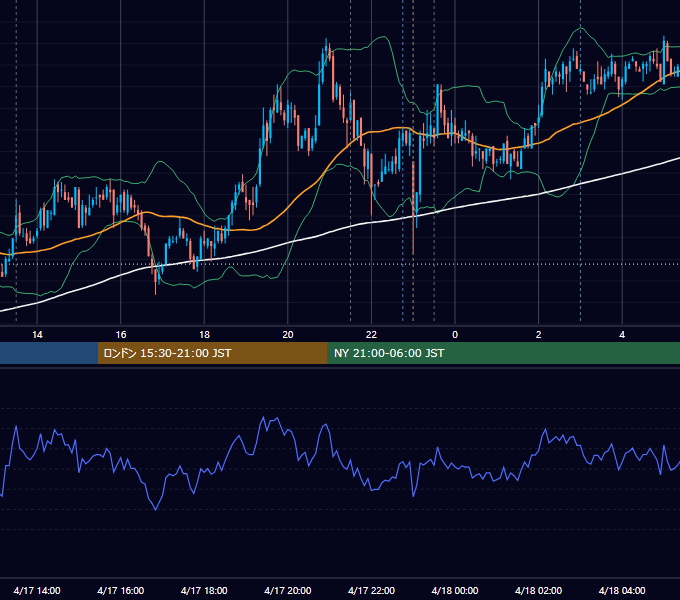Select the hour label 4 on chart axis

[x=622, y=335]
